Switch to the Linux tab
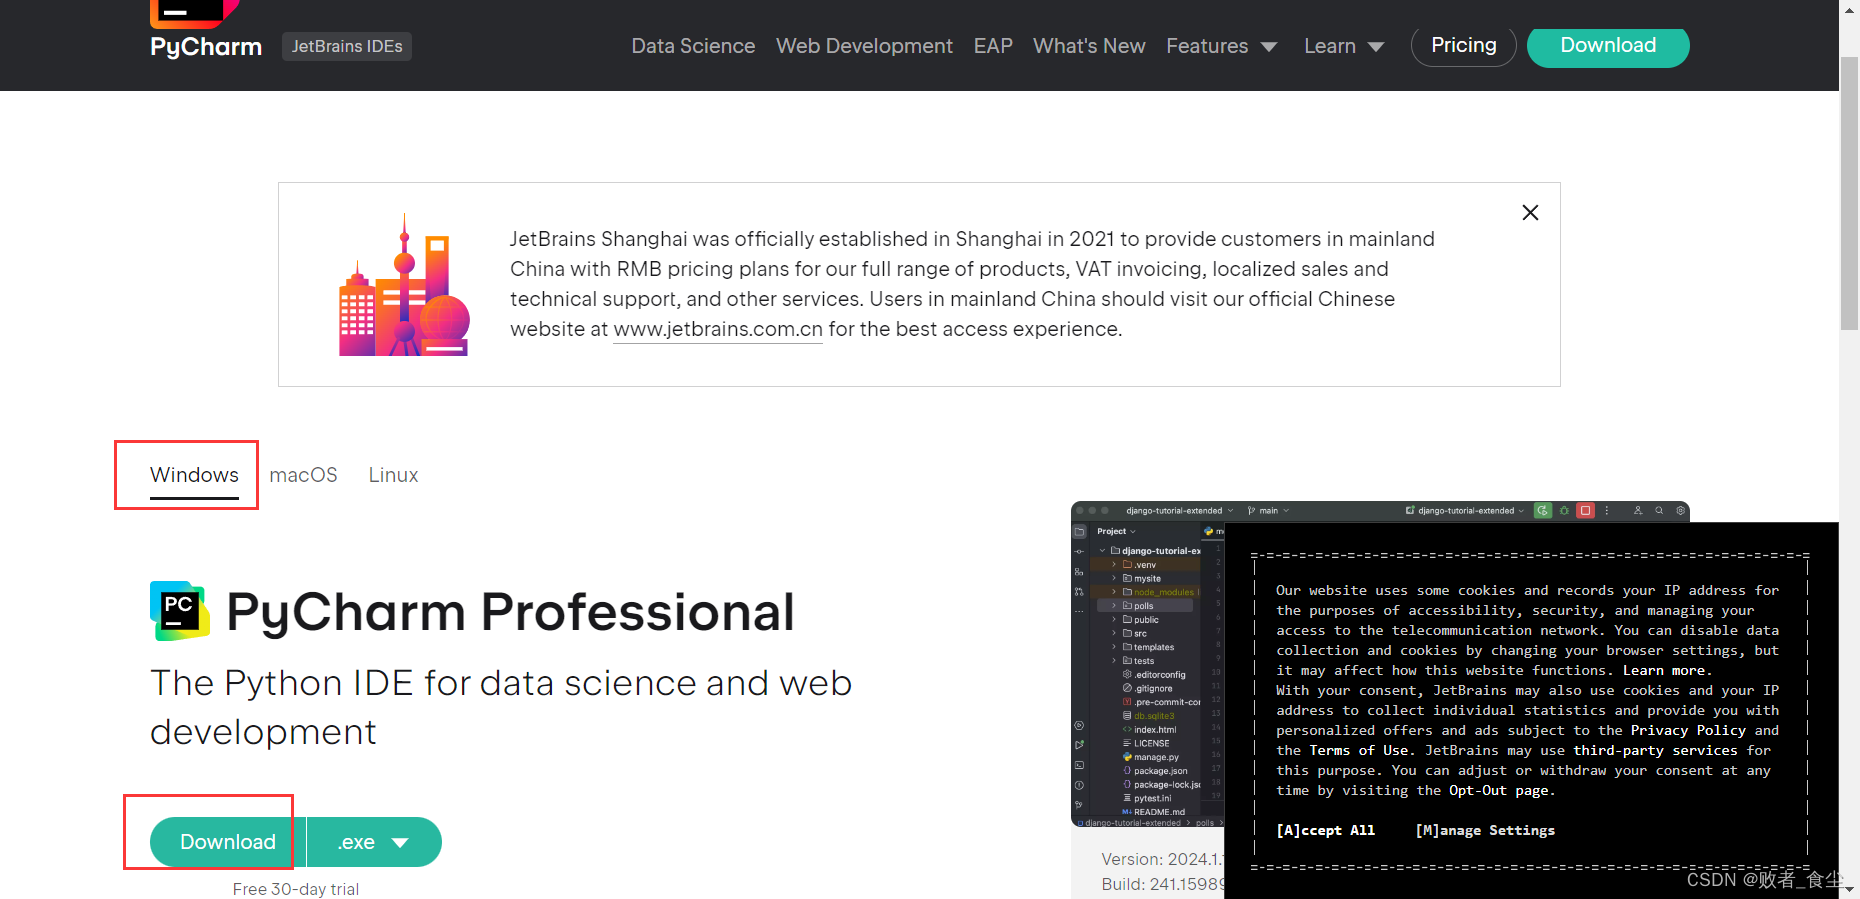This screenshot has width=1860, height=899. (x=393, y=475)
